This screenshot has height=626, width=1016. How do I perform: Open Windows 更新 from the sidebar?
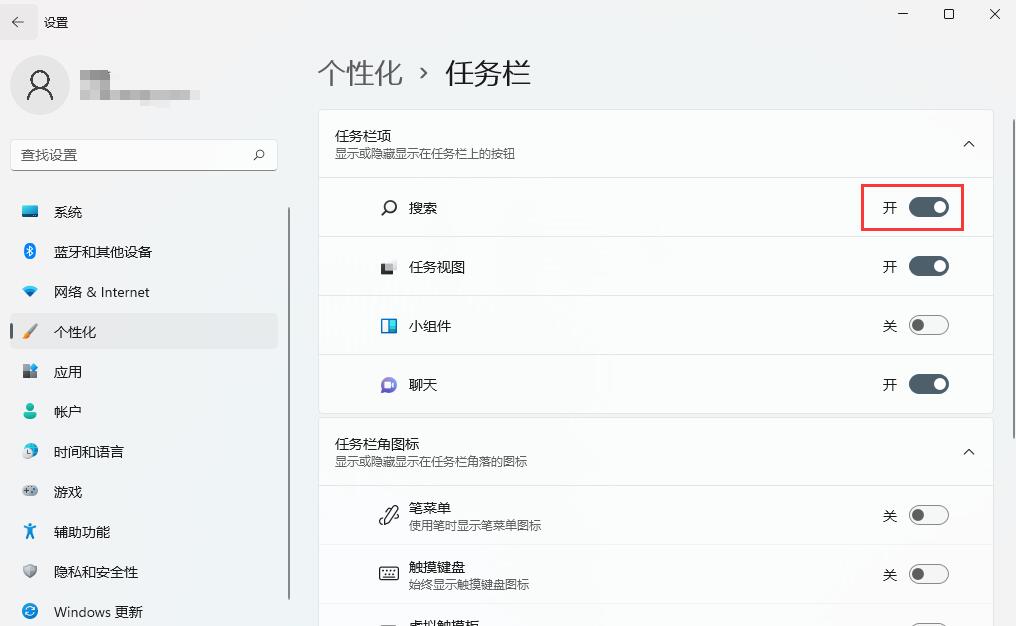pos(98,611)
